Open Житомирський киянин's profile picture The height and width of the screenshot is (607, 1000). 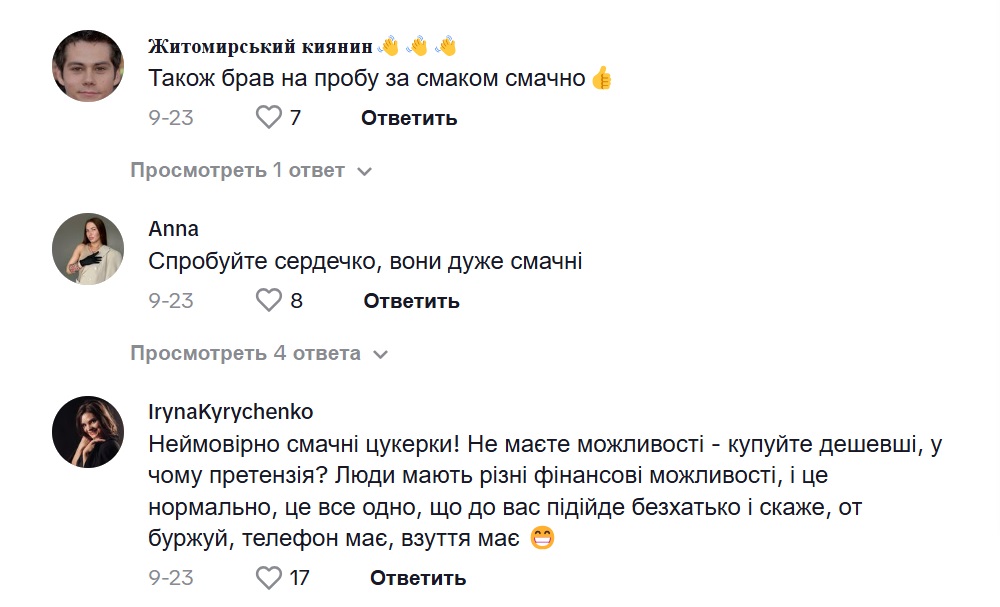click(88, 65)
